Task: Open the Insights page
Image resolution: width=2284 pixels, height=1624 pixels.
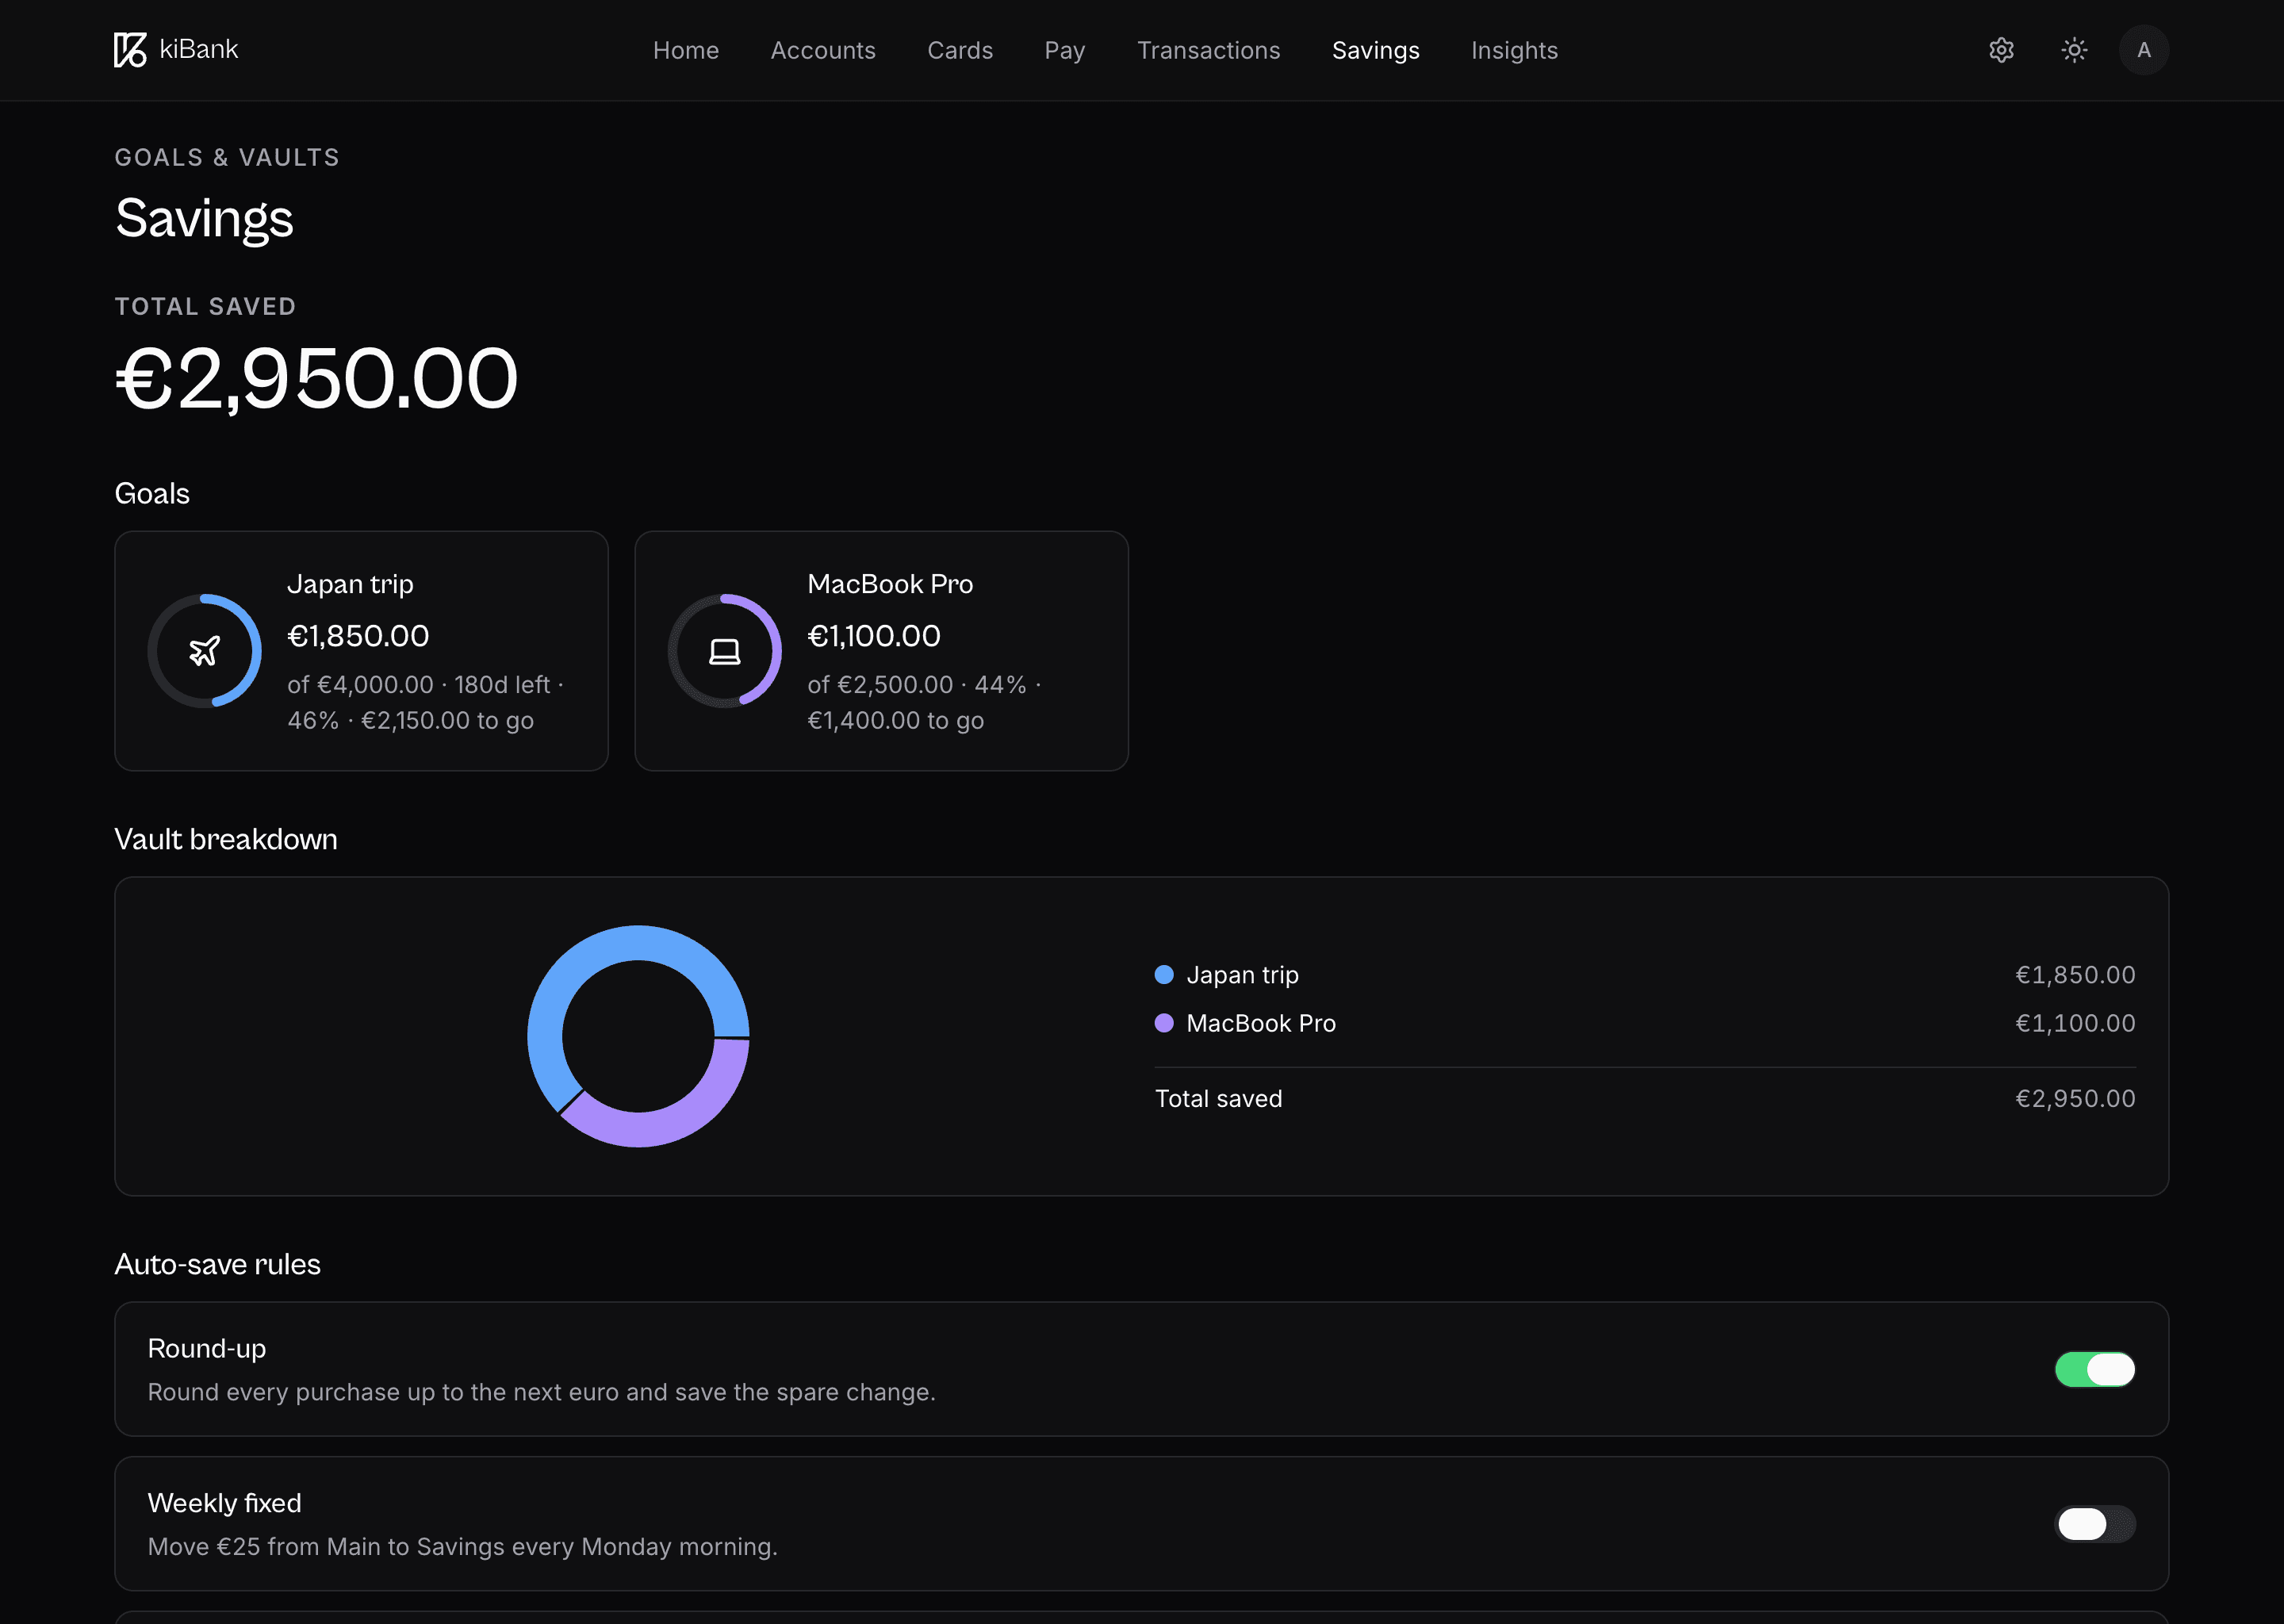Action: tap(1514, 50)
